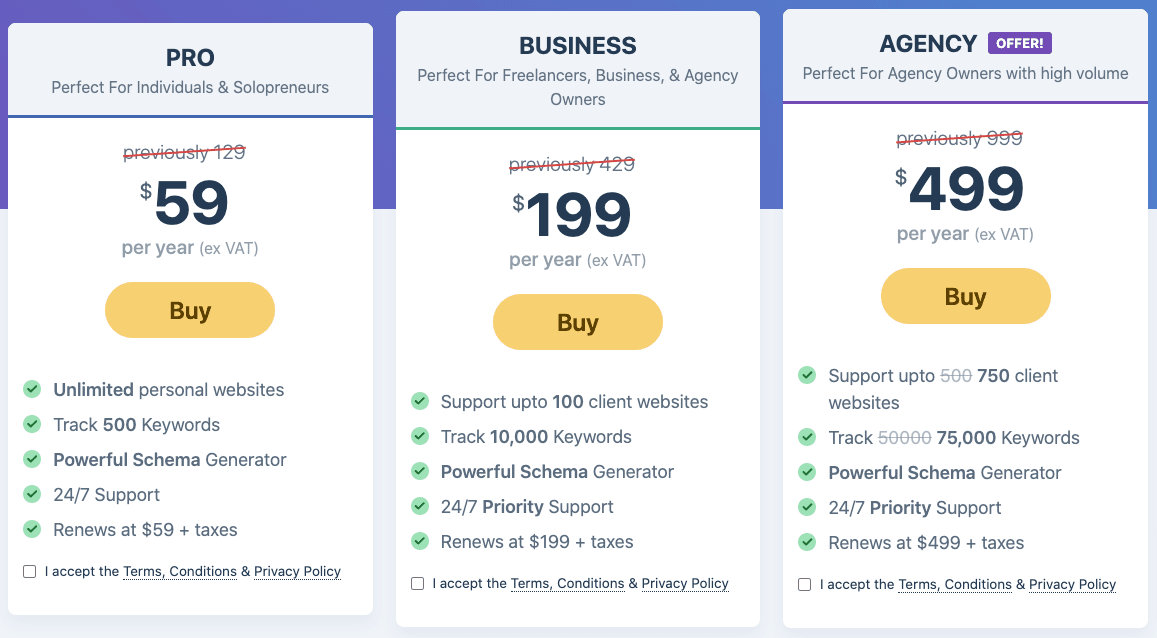The width and height of the screenshot is (1157, 638).
Task: Tick the BUSINESS plan terms acceptance checkbox
Action: pyautogui.click(x=417, y=584)
